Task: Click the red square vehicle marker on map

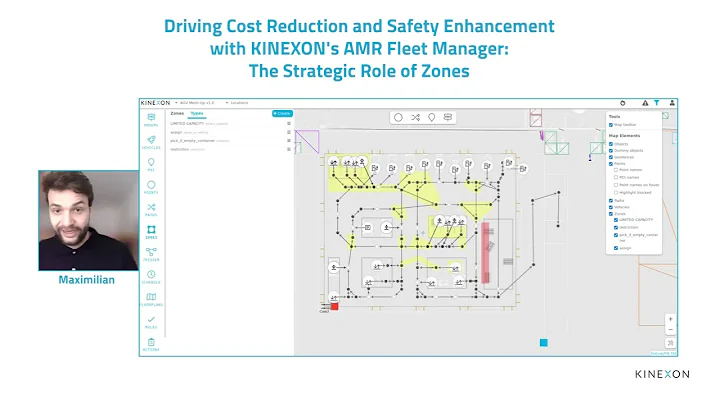Action: coord(334,306)
